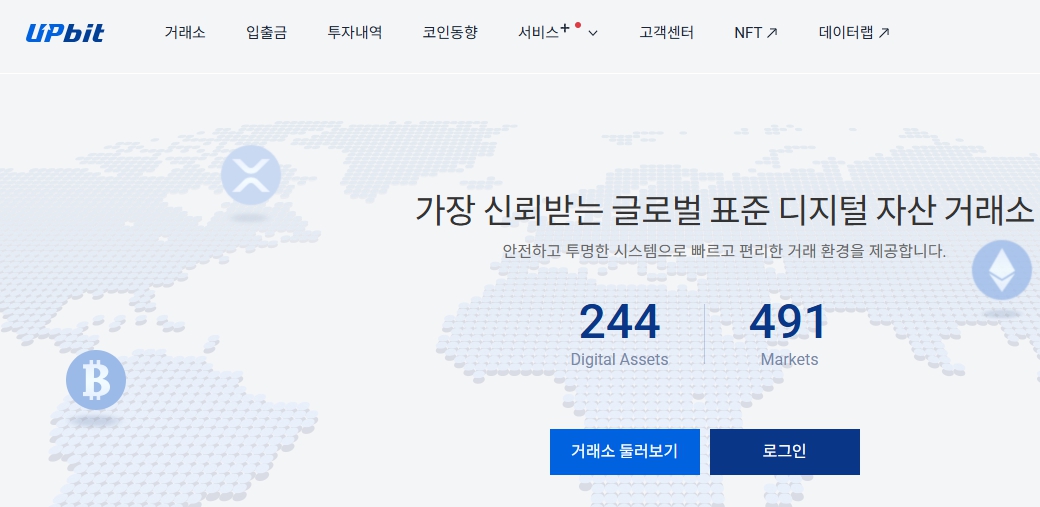Image resolution: width=1040 pixels, height=507 pixels.
Task: Click the headline 가장 신뢰받는 글로벌 표준
Action: point(592,210)
